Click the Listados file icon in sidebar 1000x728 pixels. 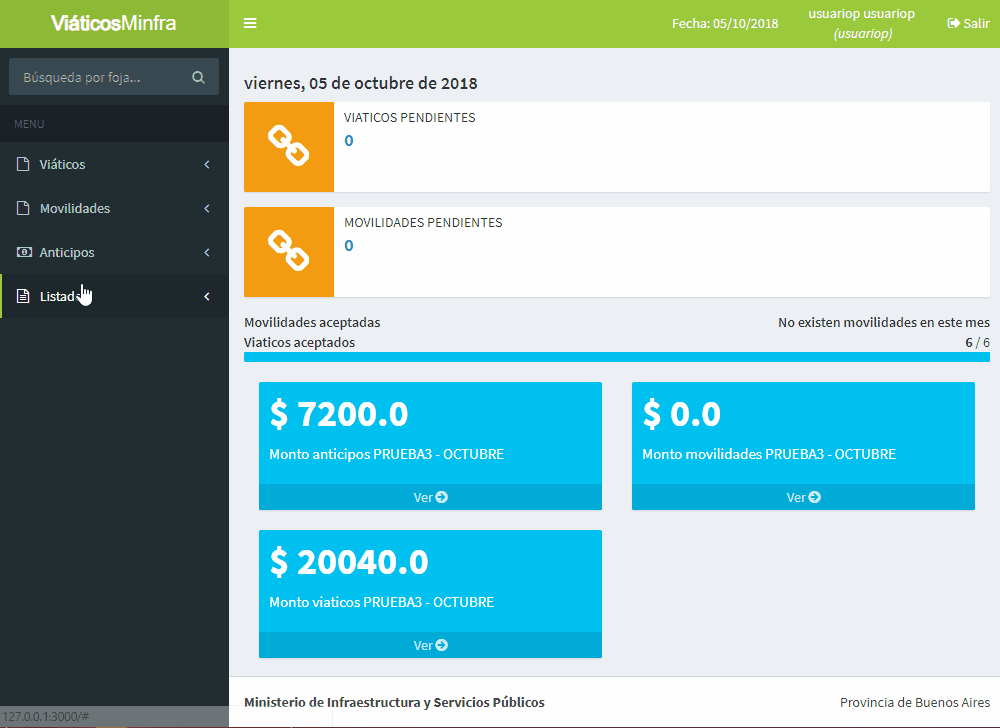(23, 296)
